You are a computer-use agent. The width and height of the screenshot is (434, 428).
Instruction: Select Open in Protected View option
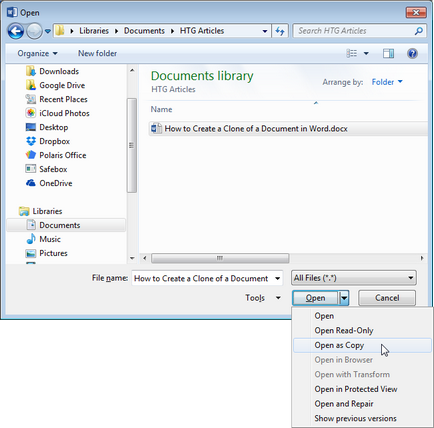click(356, 389)
